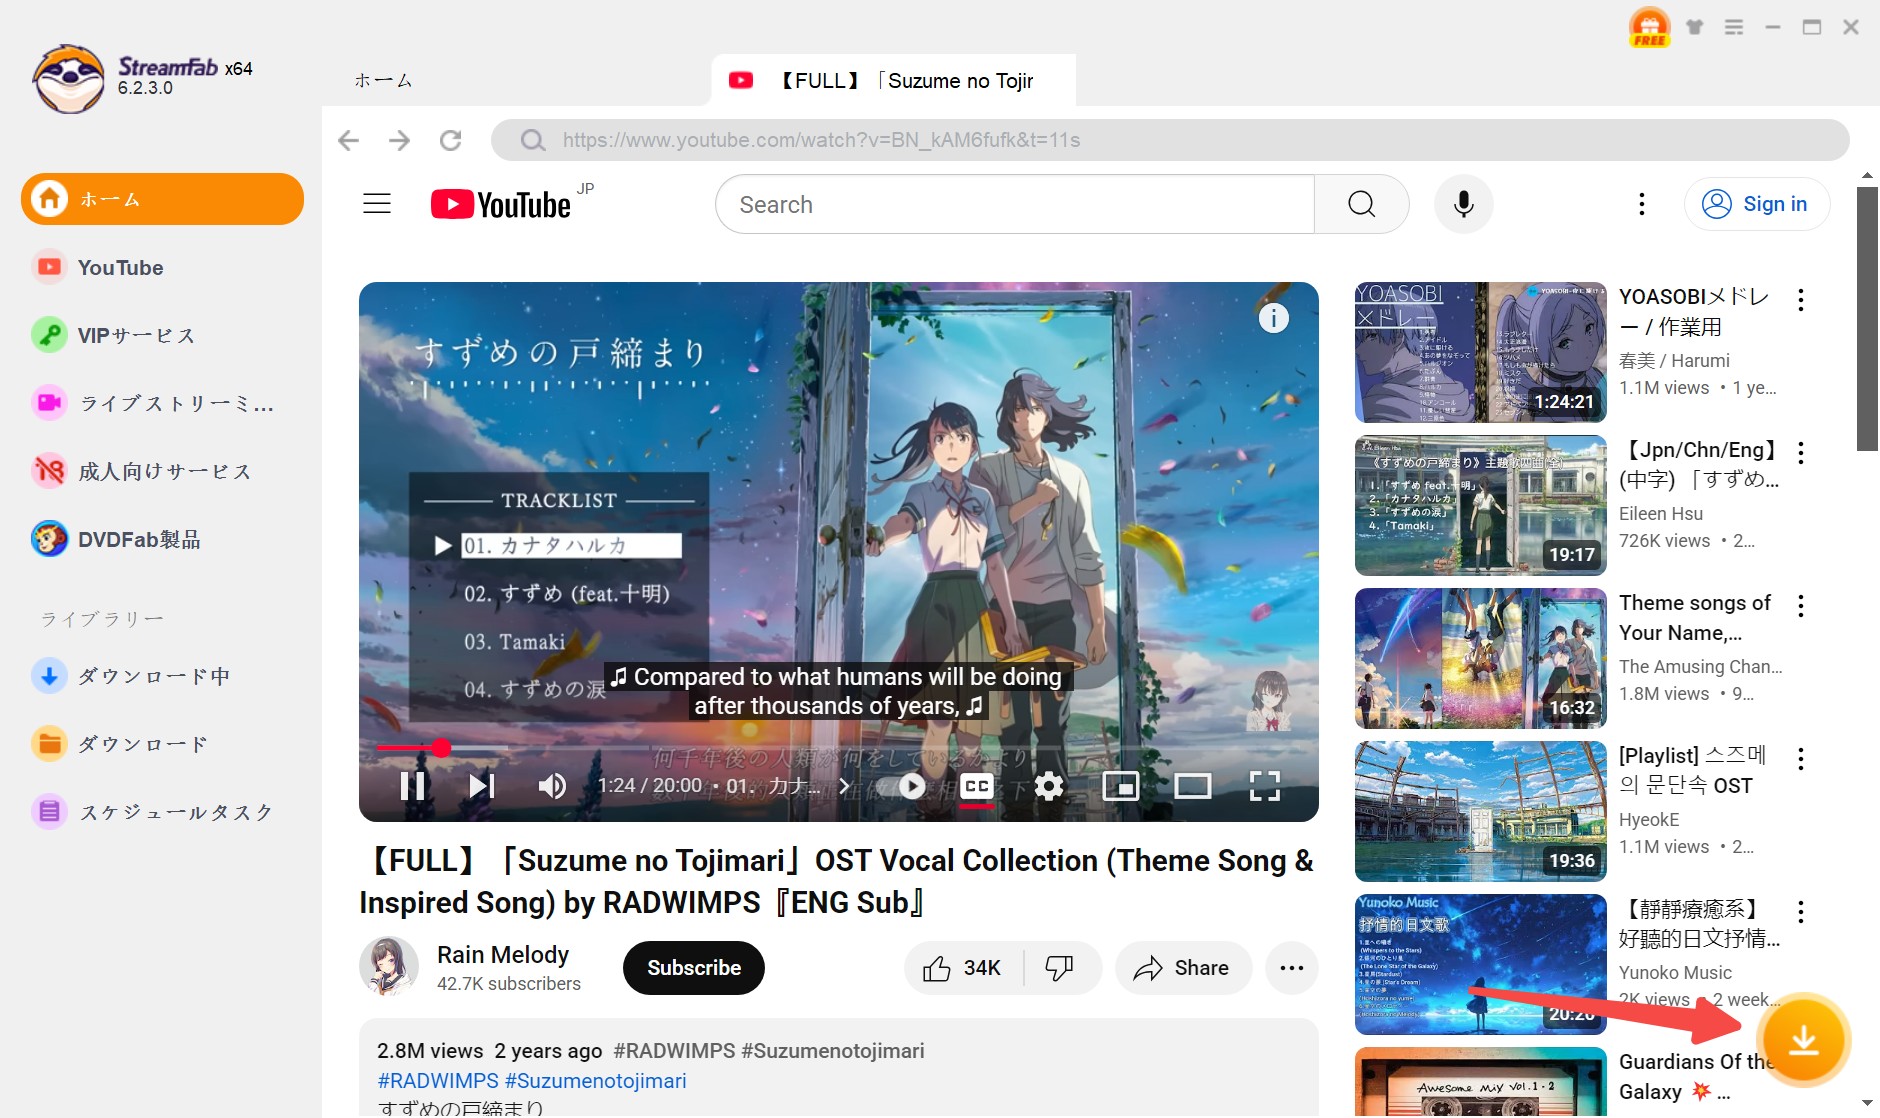Image resolution: width=1880 pixels, height=1118 pixels.
Task: Open options for Theme songs of Your Name
Action: 1801,605
